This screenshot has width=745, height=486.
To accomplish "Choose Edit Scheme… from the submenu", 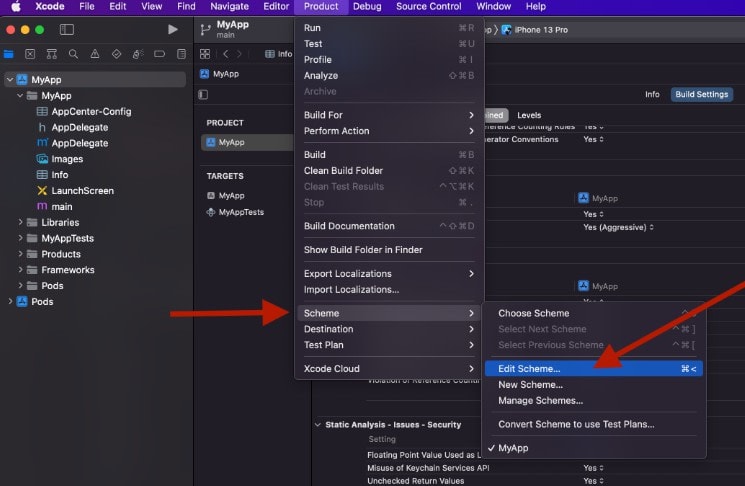I will [529, 369].
